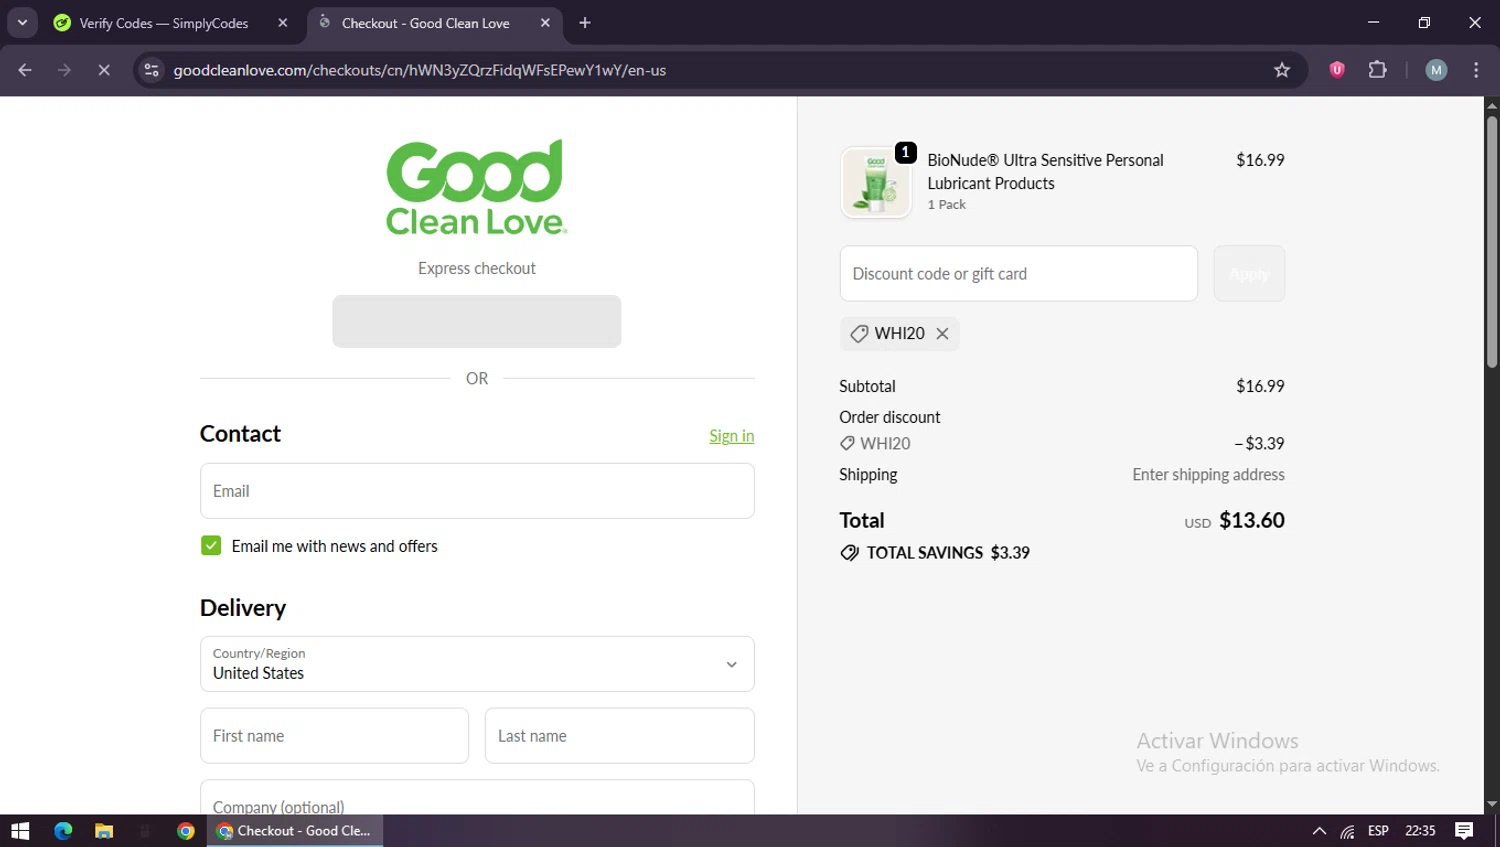Click the address bar URL
The height and width of the screenshot is (847, 1500).
419,70
